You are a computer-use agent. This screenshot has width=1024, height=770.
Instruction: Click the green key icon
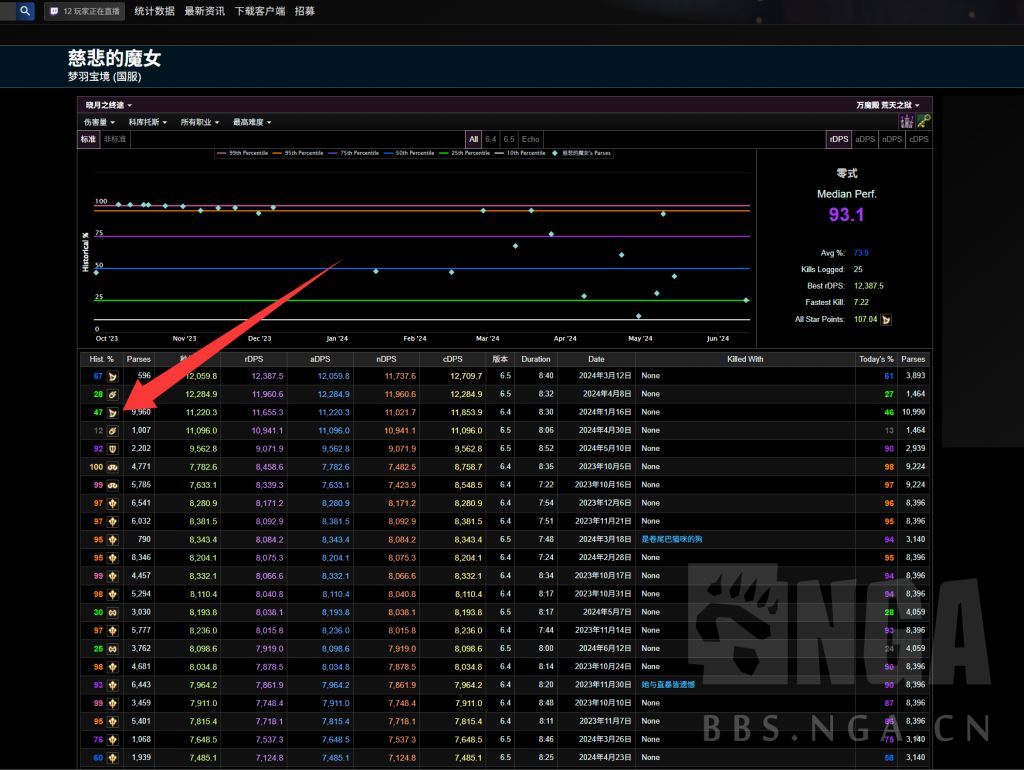point(924,121)
